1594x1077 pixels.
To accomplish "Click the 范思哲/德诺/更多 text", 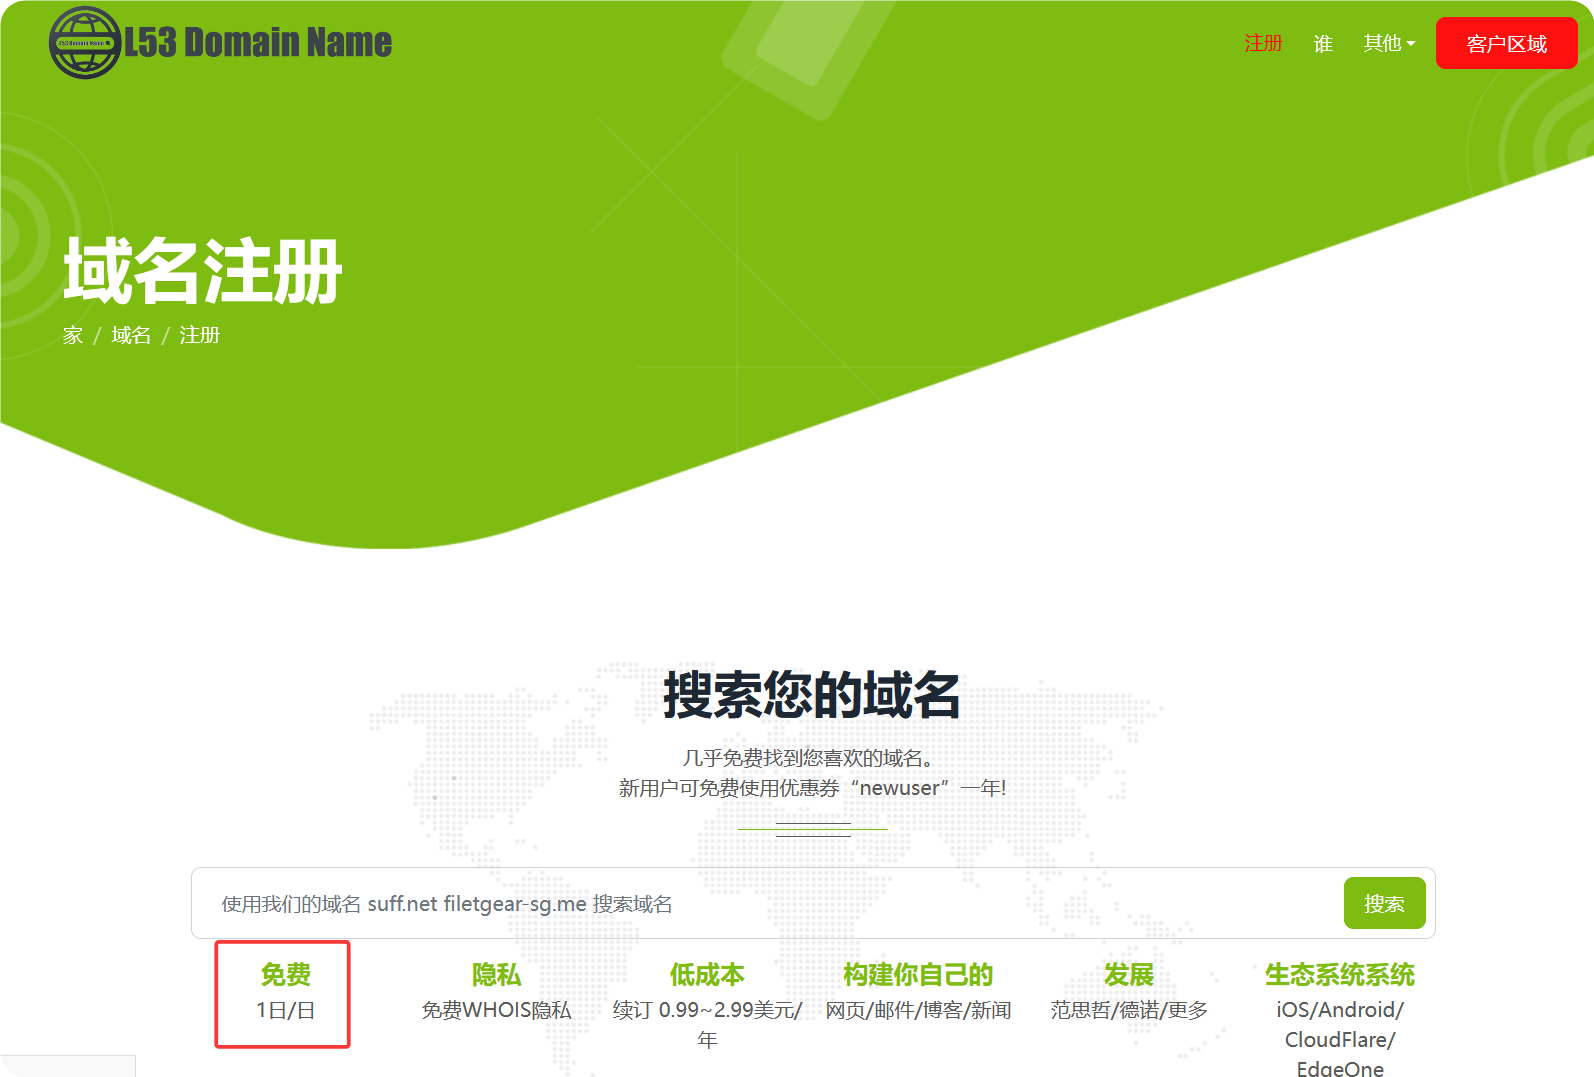I will point(1129,1010).
